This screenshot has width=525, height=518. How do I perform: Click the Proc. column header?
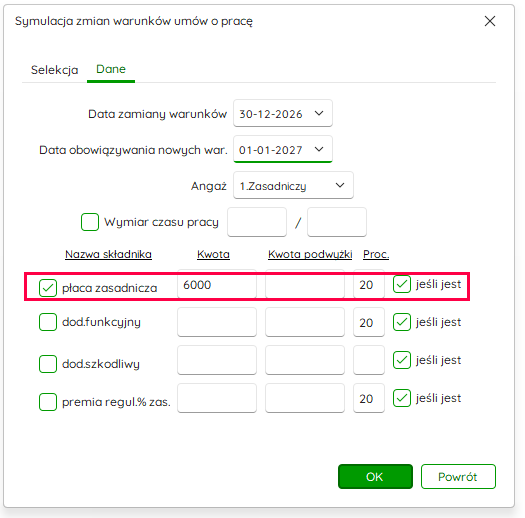(x=376, y=254)
